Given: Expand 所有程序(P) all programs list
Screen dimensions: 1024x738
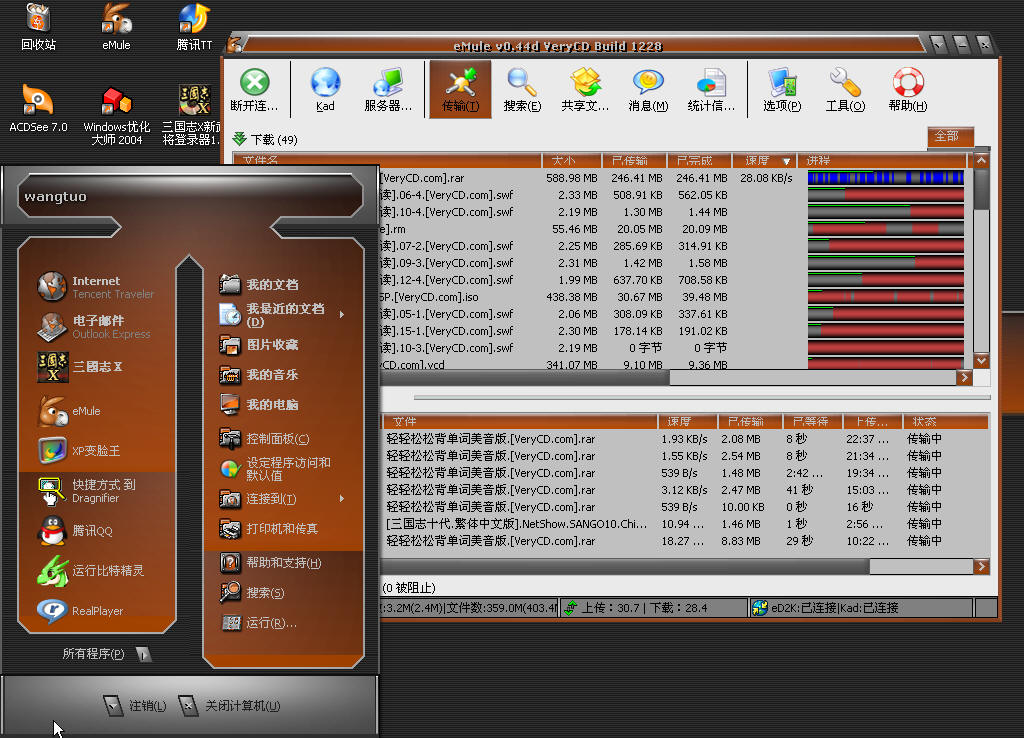Looking at the screenshot, I should 106,654.
